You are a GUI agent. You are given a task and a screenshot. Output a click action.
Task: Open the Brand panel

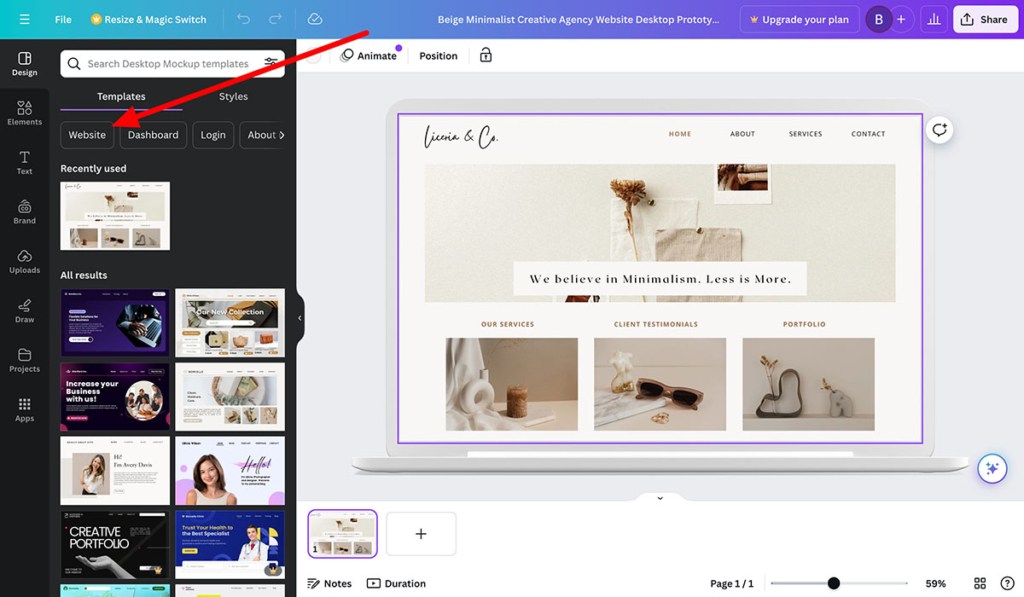[x=25, y=211]
